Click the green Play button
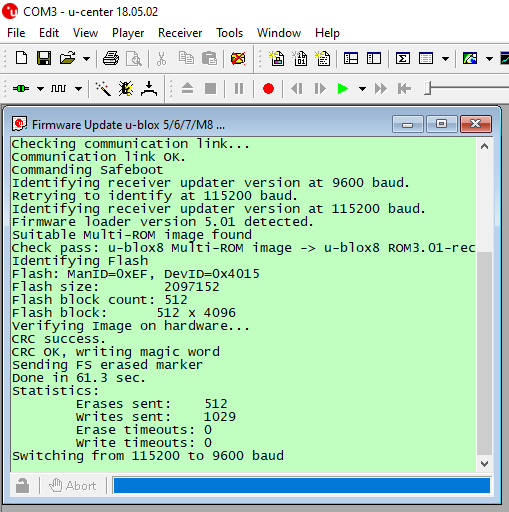 (343, 89)
